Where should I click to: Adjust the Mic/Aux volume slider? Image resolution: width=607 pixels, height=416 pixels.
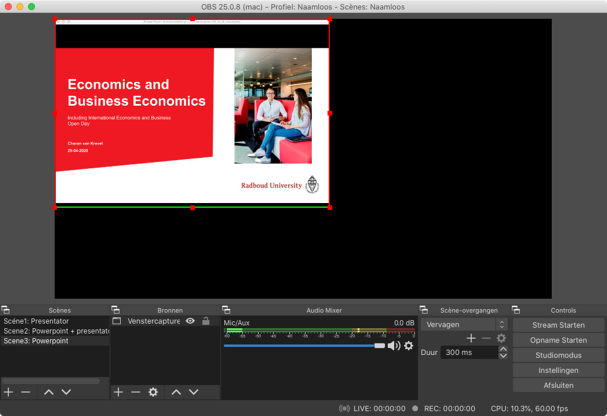pyautogui.click(x=379, y=346)
